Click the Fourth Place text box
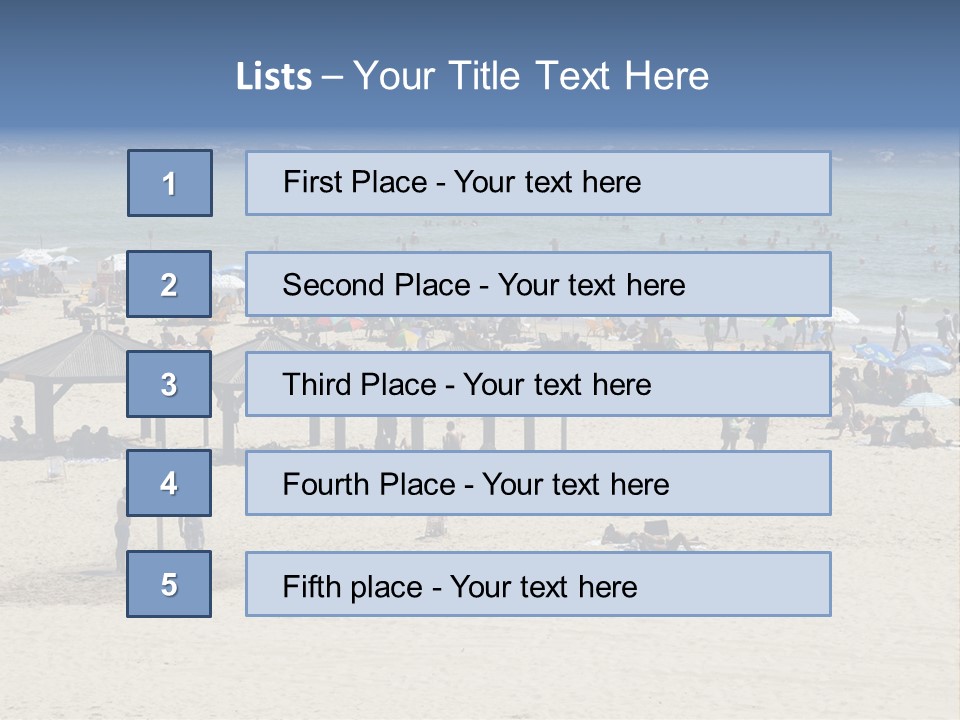This screenshot has width=960, height=720. point(538,483)
